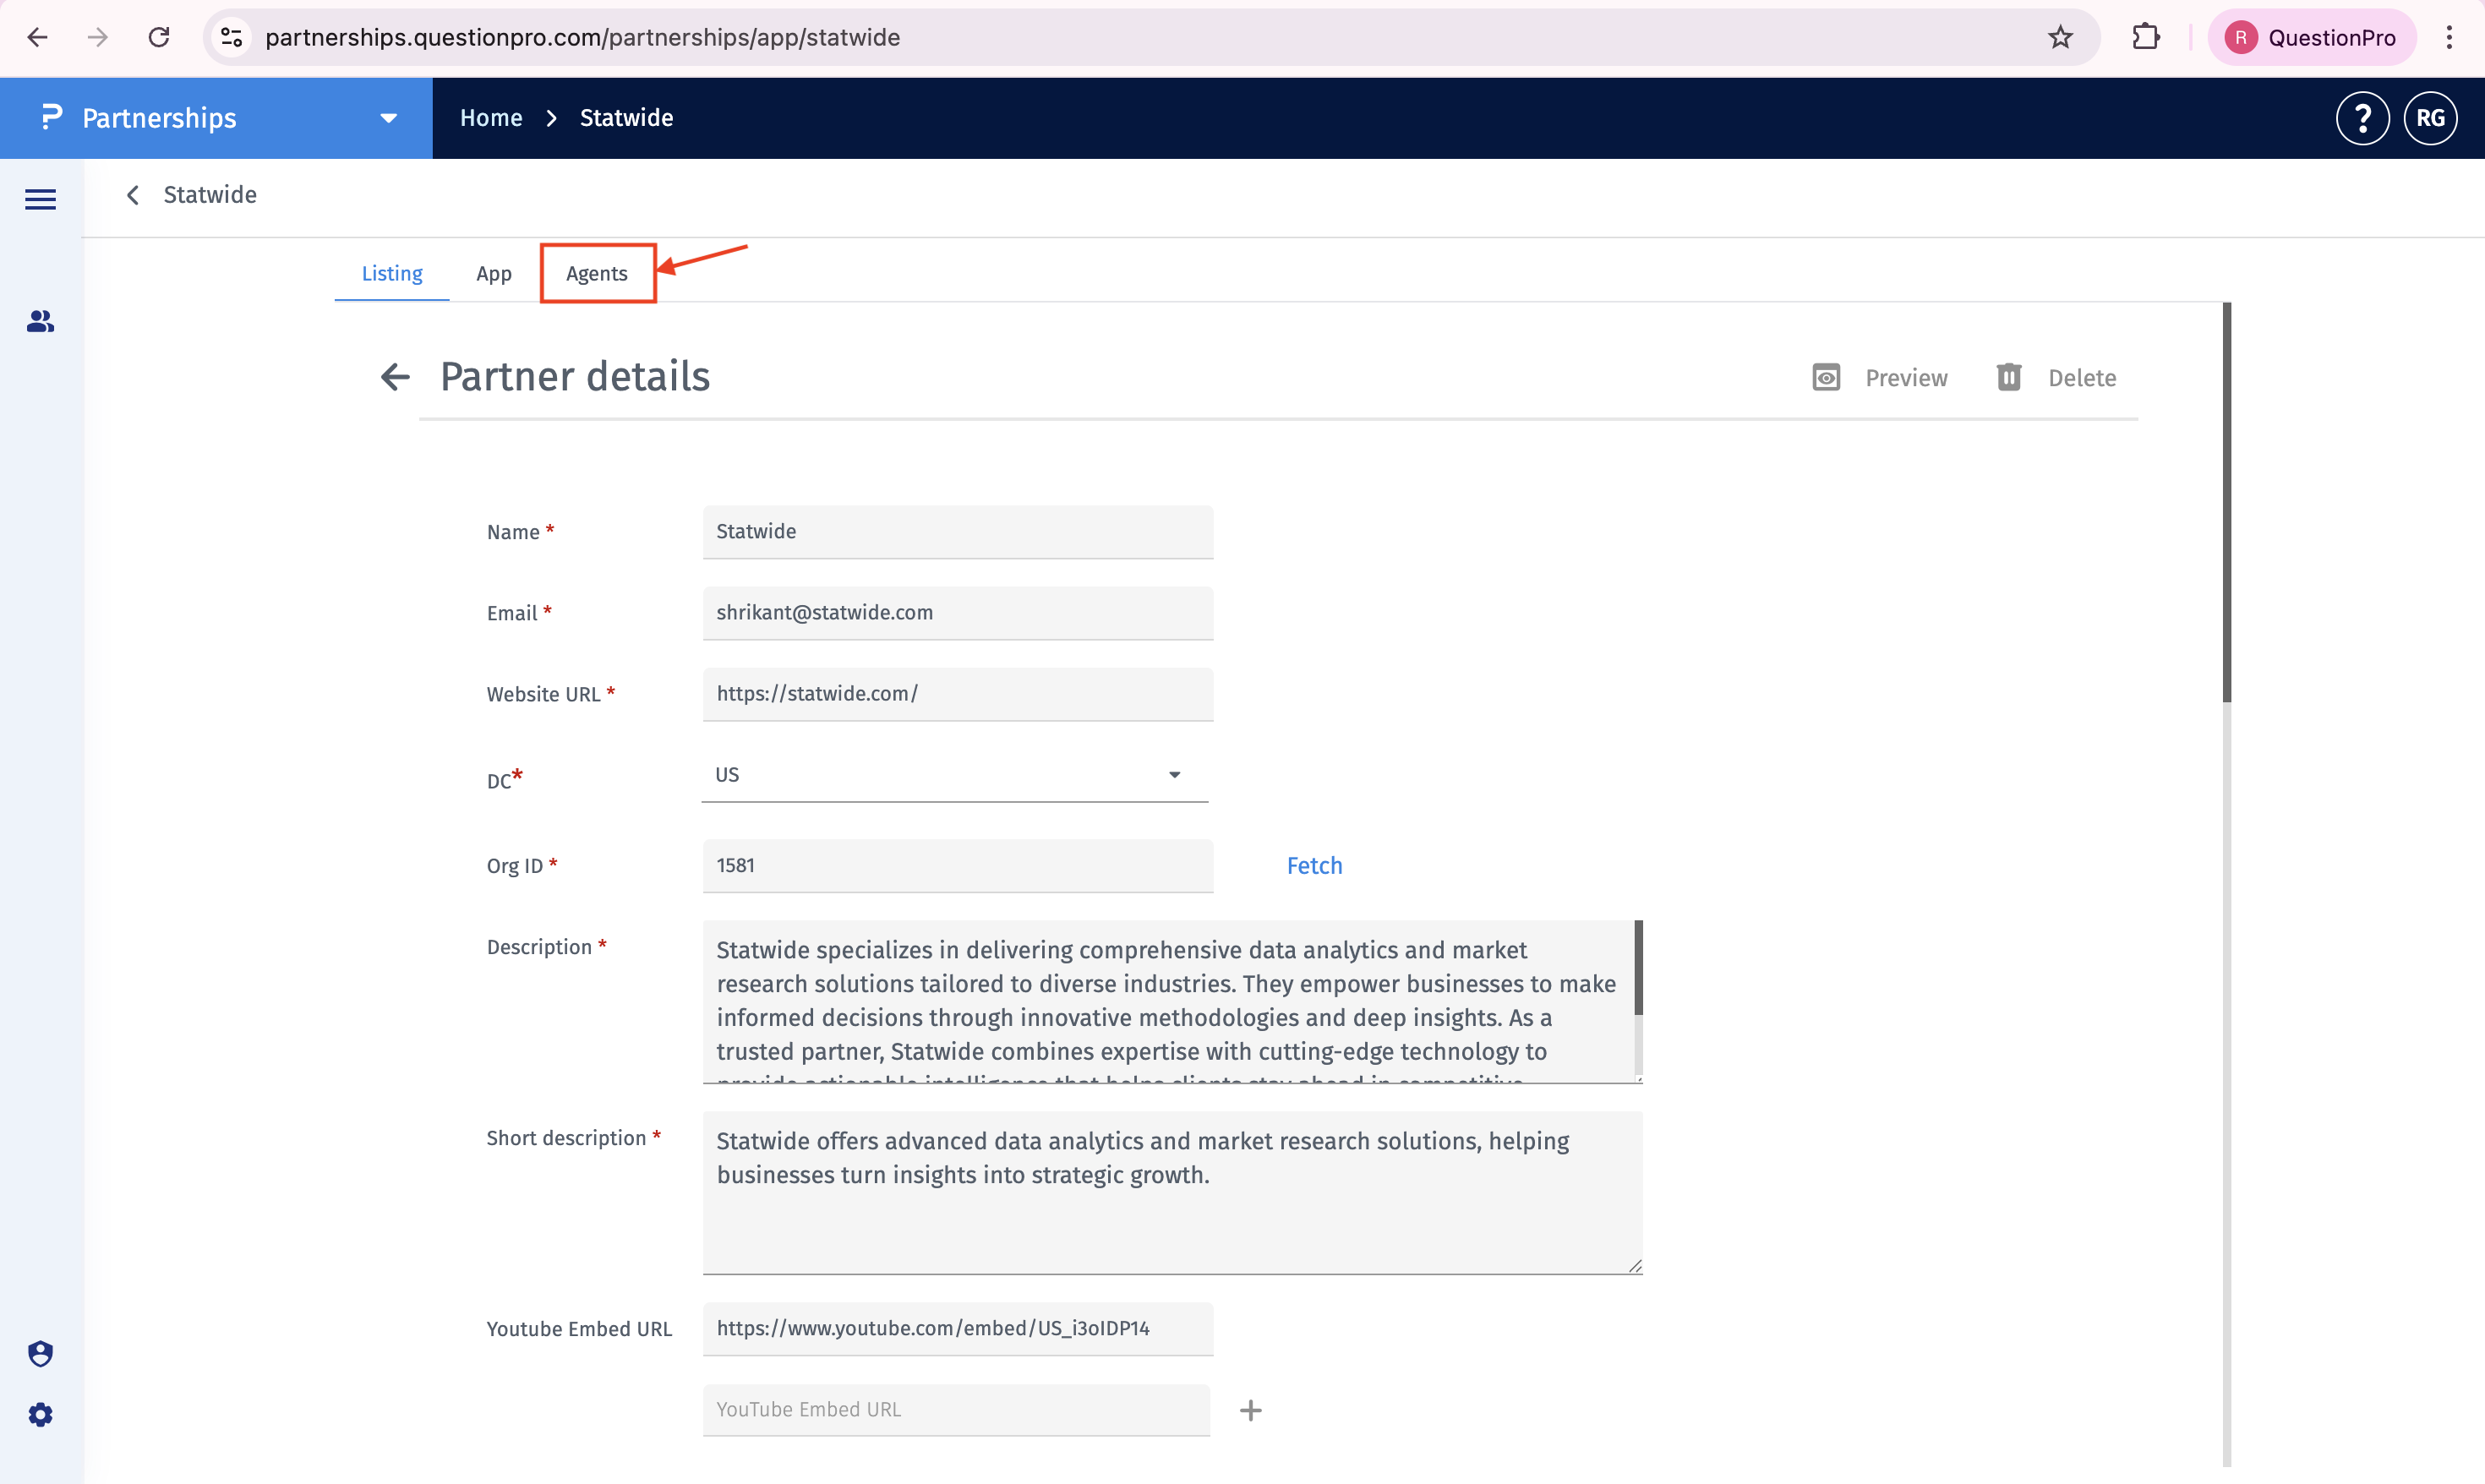Expand the Partnerships product dropdown arrow
This screenshot has height=1484, width=2485.
(389, 118)
